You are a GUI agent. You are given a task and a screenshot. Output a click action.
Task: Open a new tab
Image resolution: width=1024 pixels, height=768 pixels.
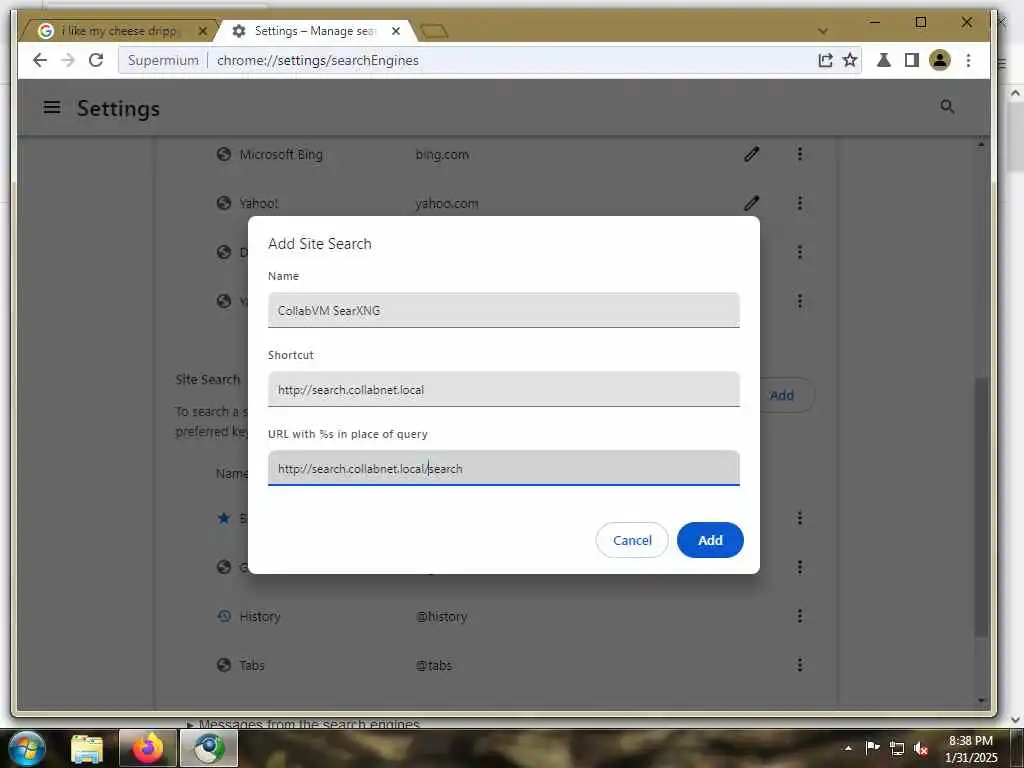434,31
